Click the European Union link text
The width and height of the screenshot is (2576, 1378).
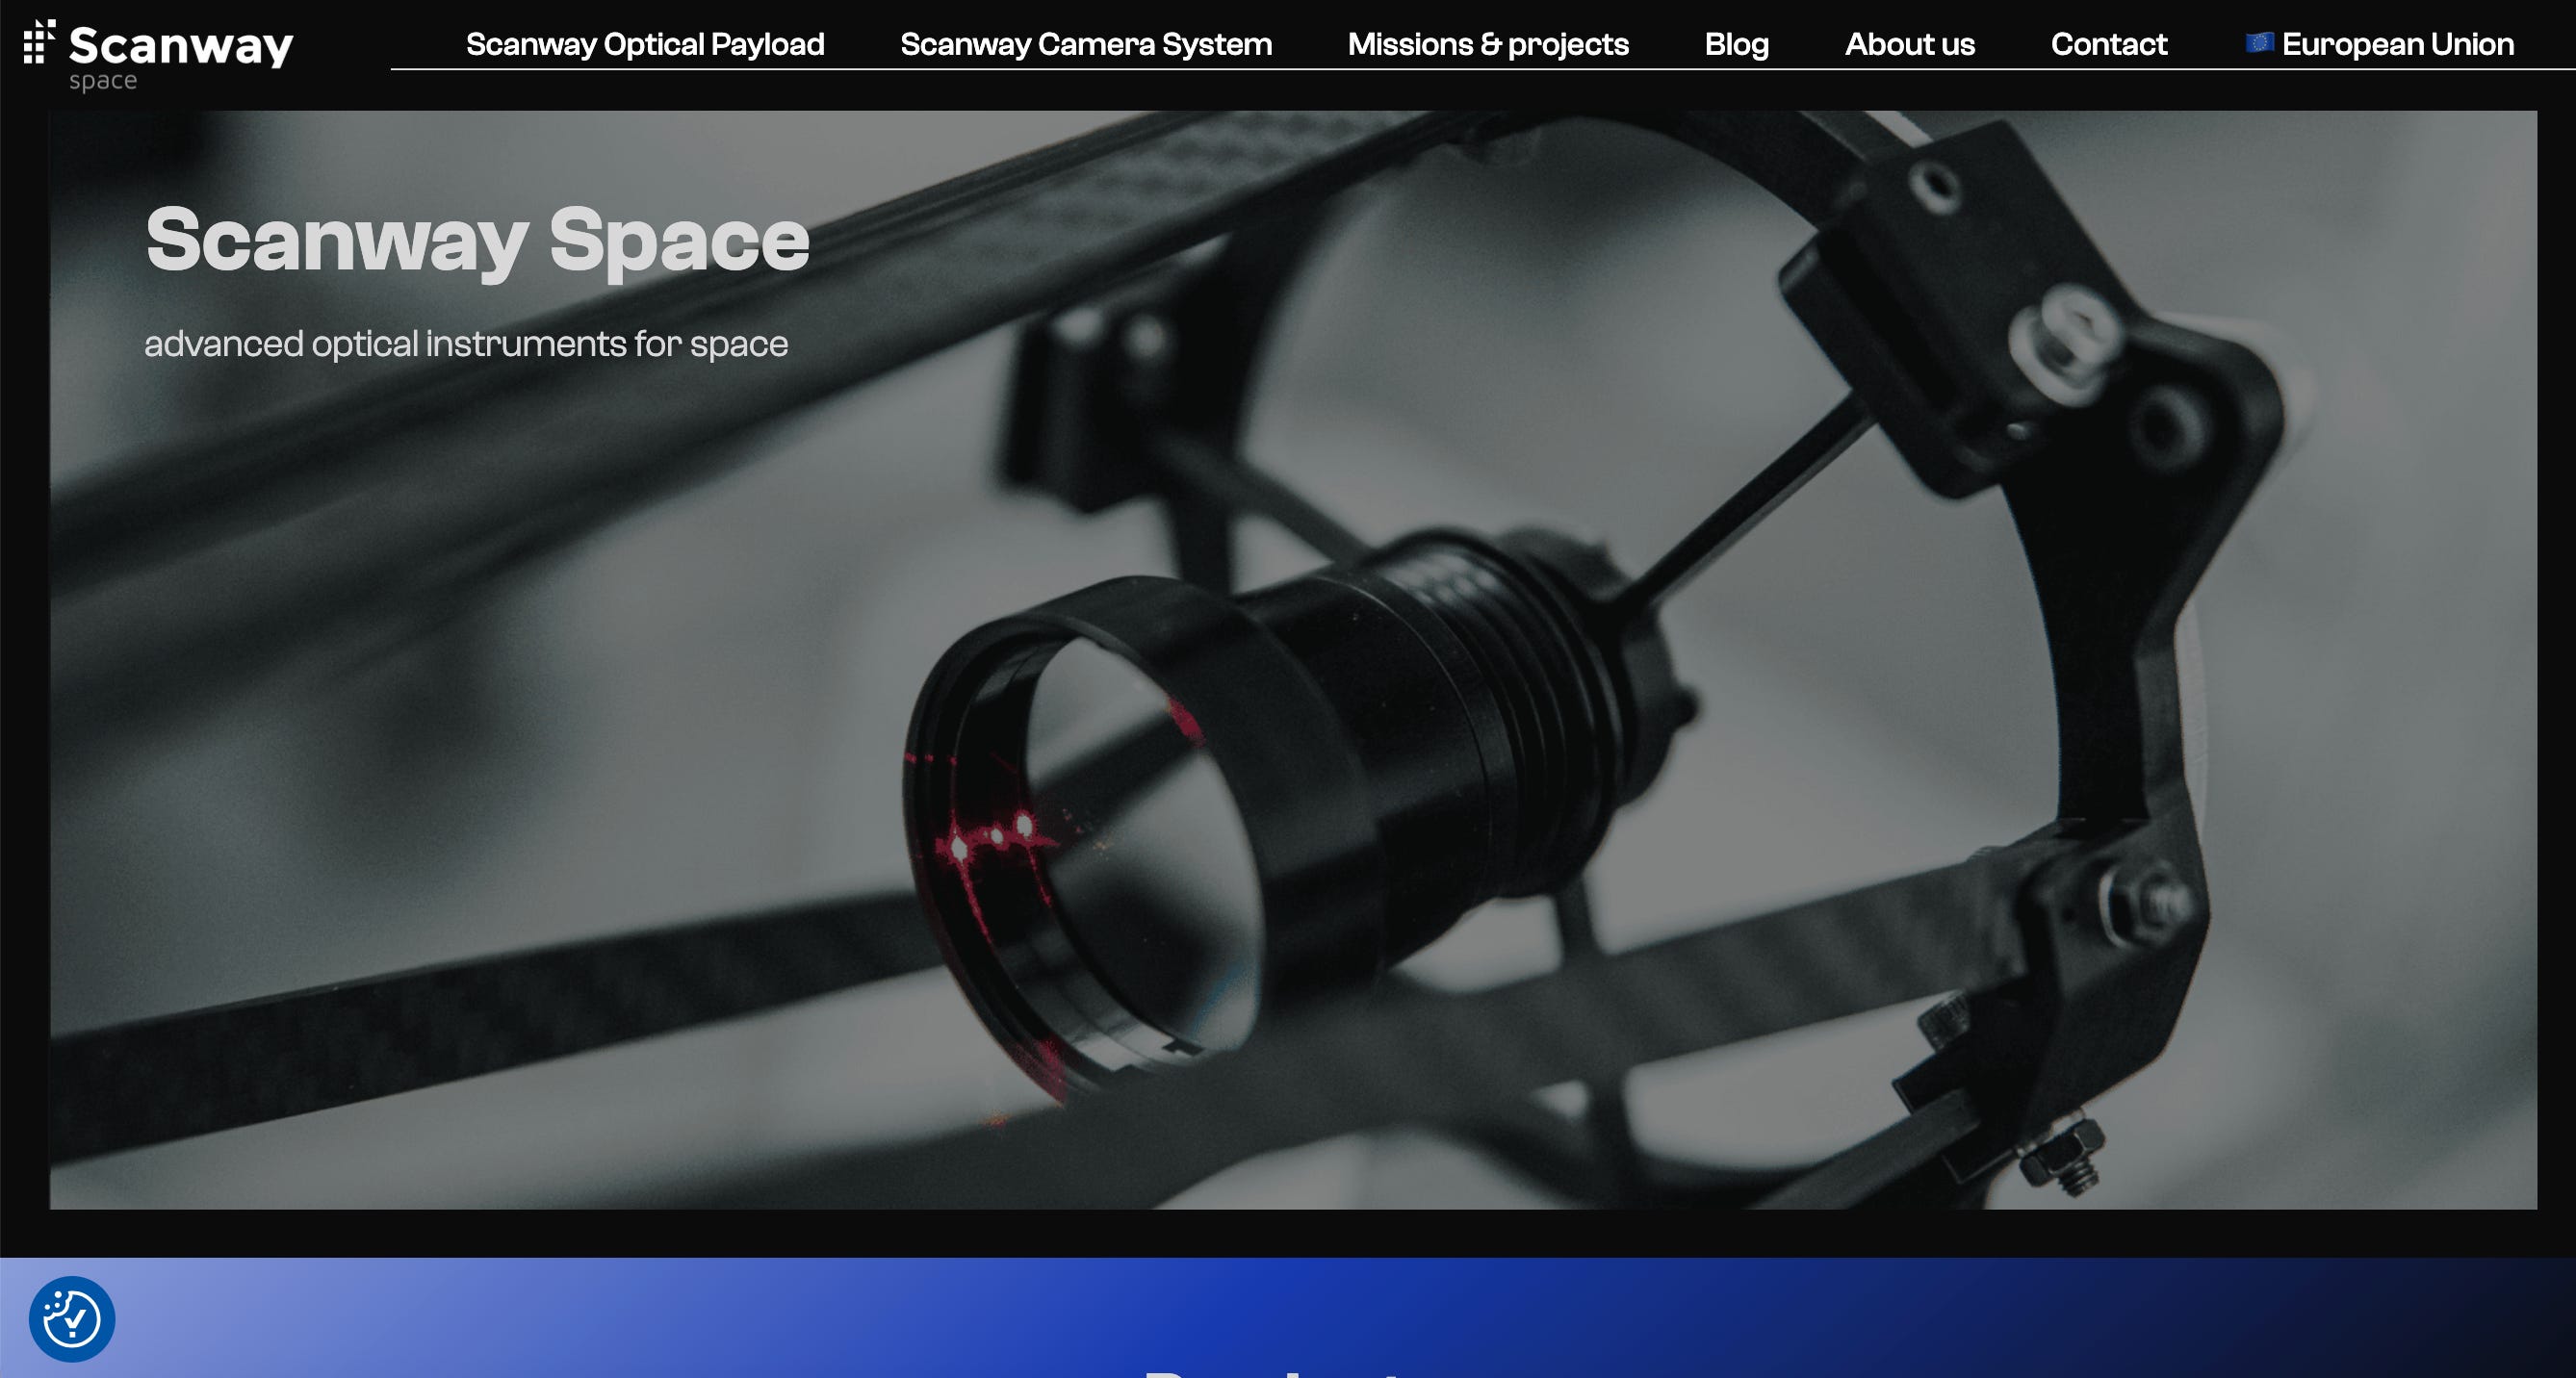pos(2397,44)
